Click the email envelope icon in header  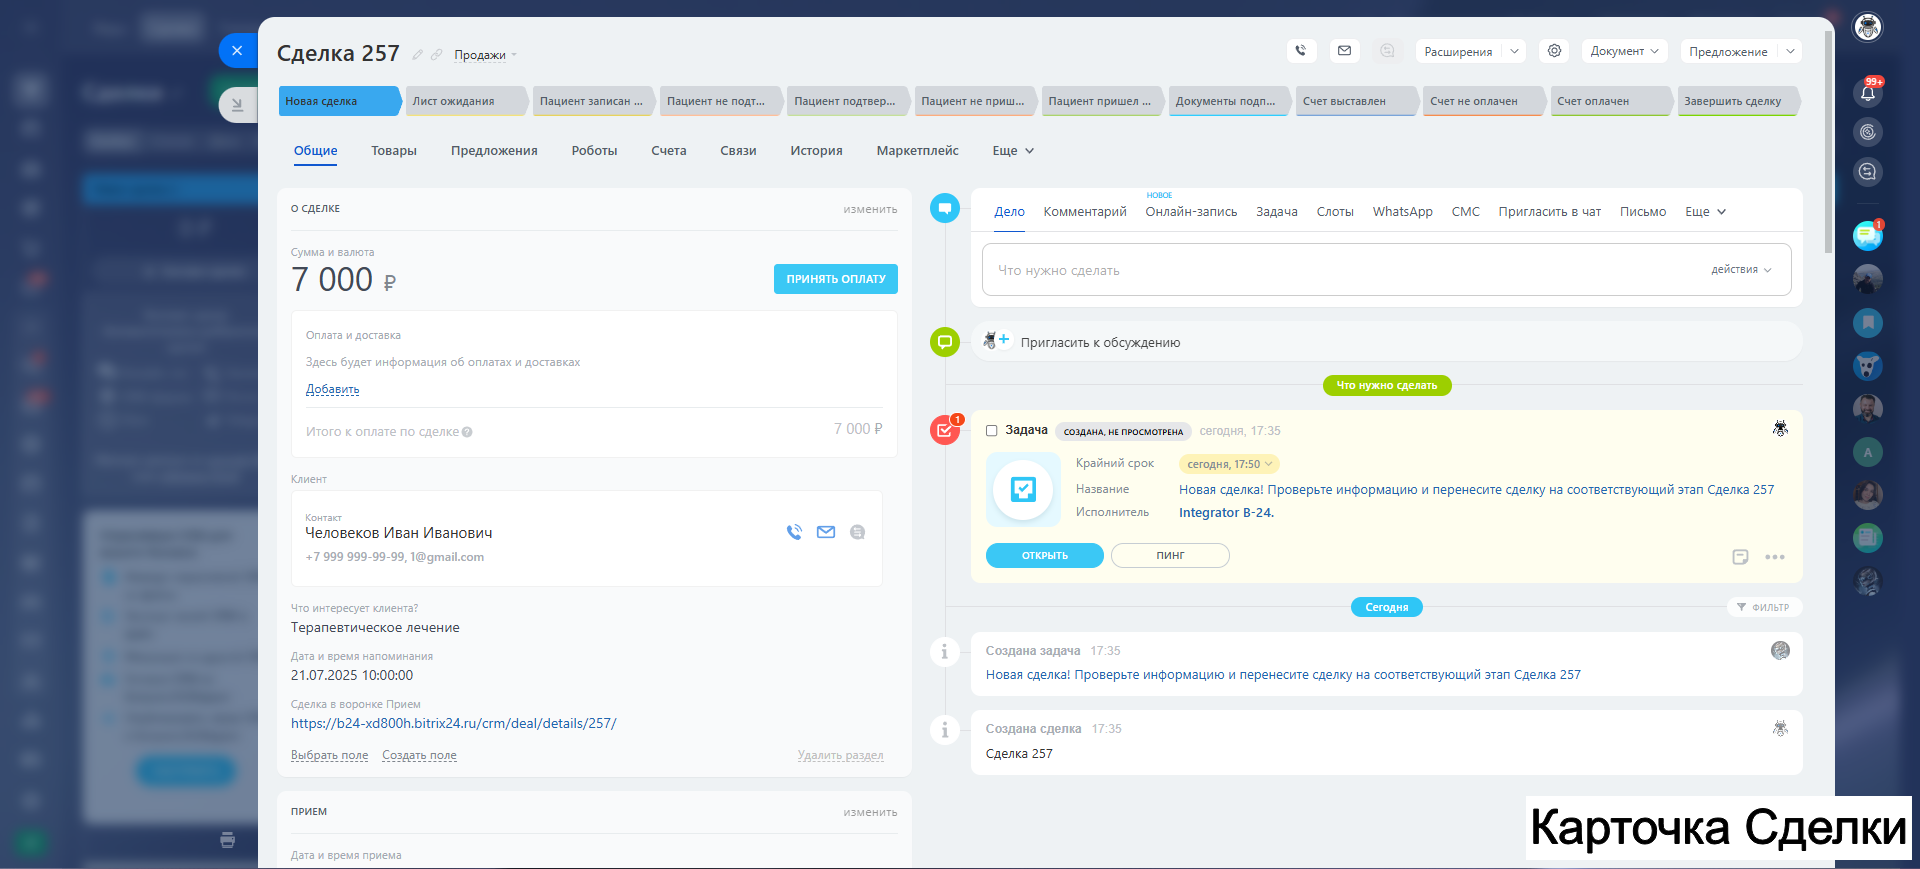coord(1344,51)
